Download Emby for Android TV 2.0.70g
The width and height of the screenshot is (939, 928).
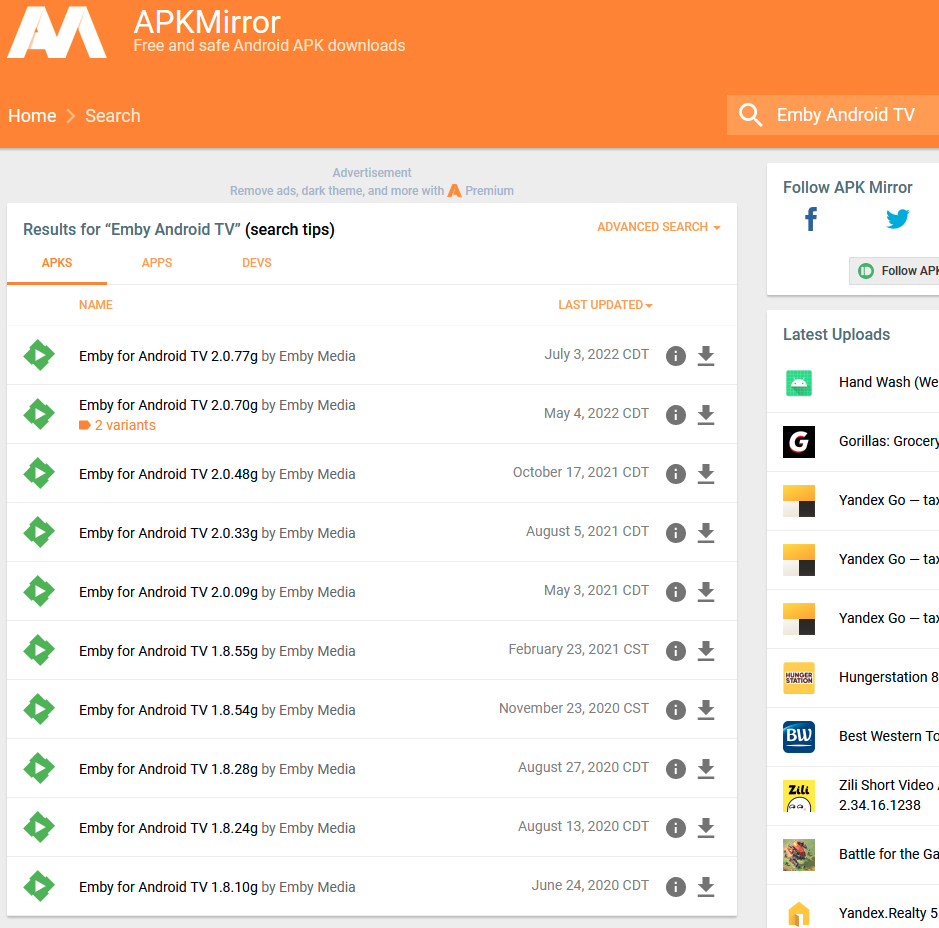pyautogui.click(x=706, y=414)
